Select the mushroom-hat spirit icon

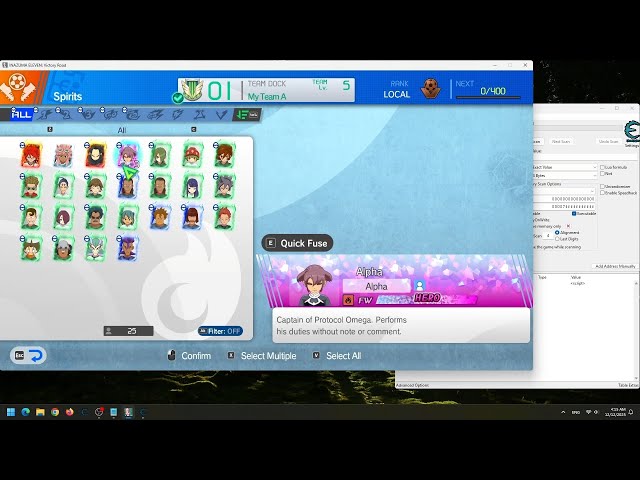pos(192,156)
